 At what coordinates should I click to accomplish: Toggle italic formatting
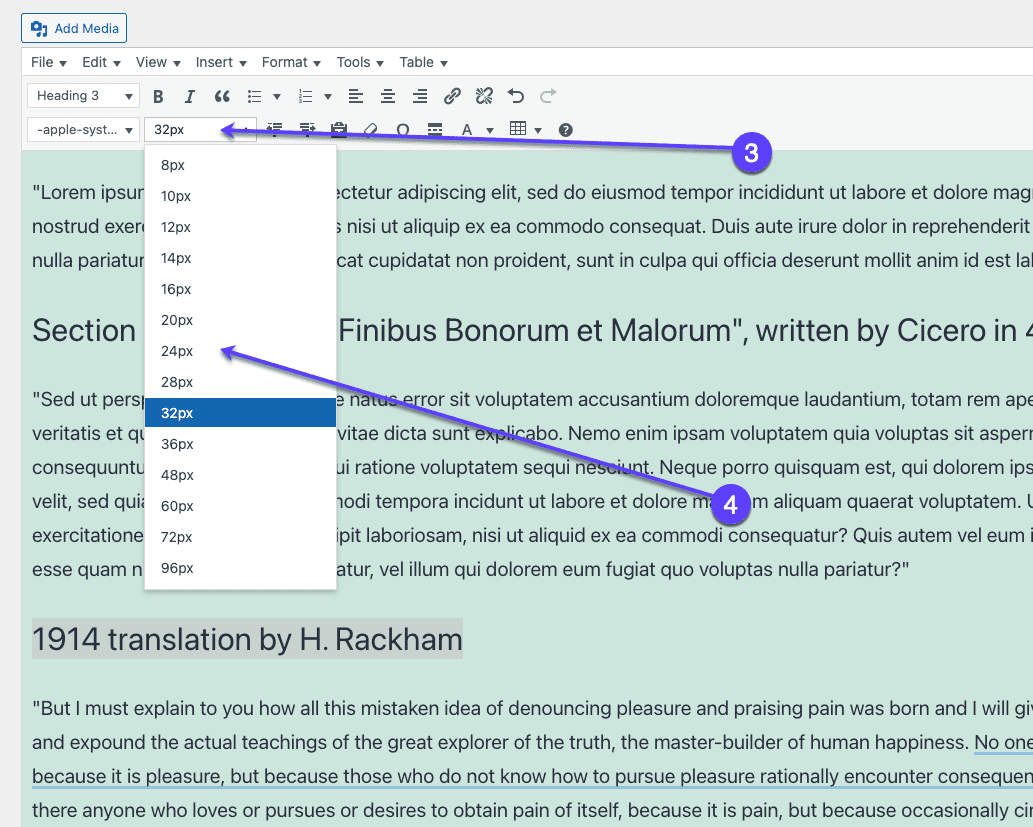pyautogui.click(x=190, y=97)
